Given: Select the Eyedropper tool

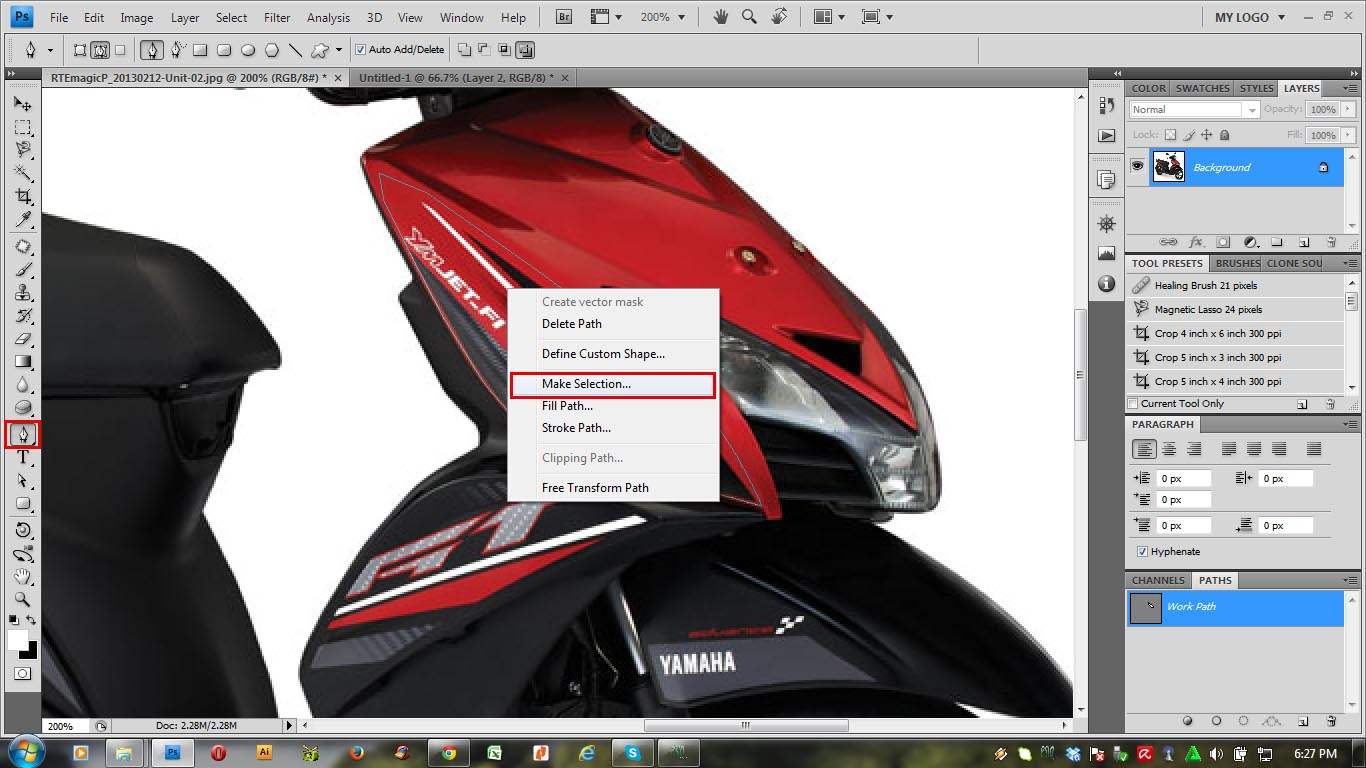Looking at the screenshot, I should click(22, 219).
